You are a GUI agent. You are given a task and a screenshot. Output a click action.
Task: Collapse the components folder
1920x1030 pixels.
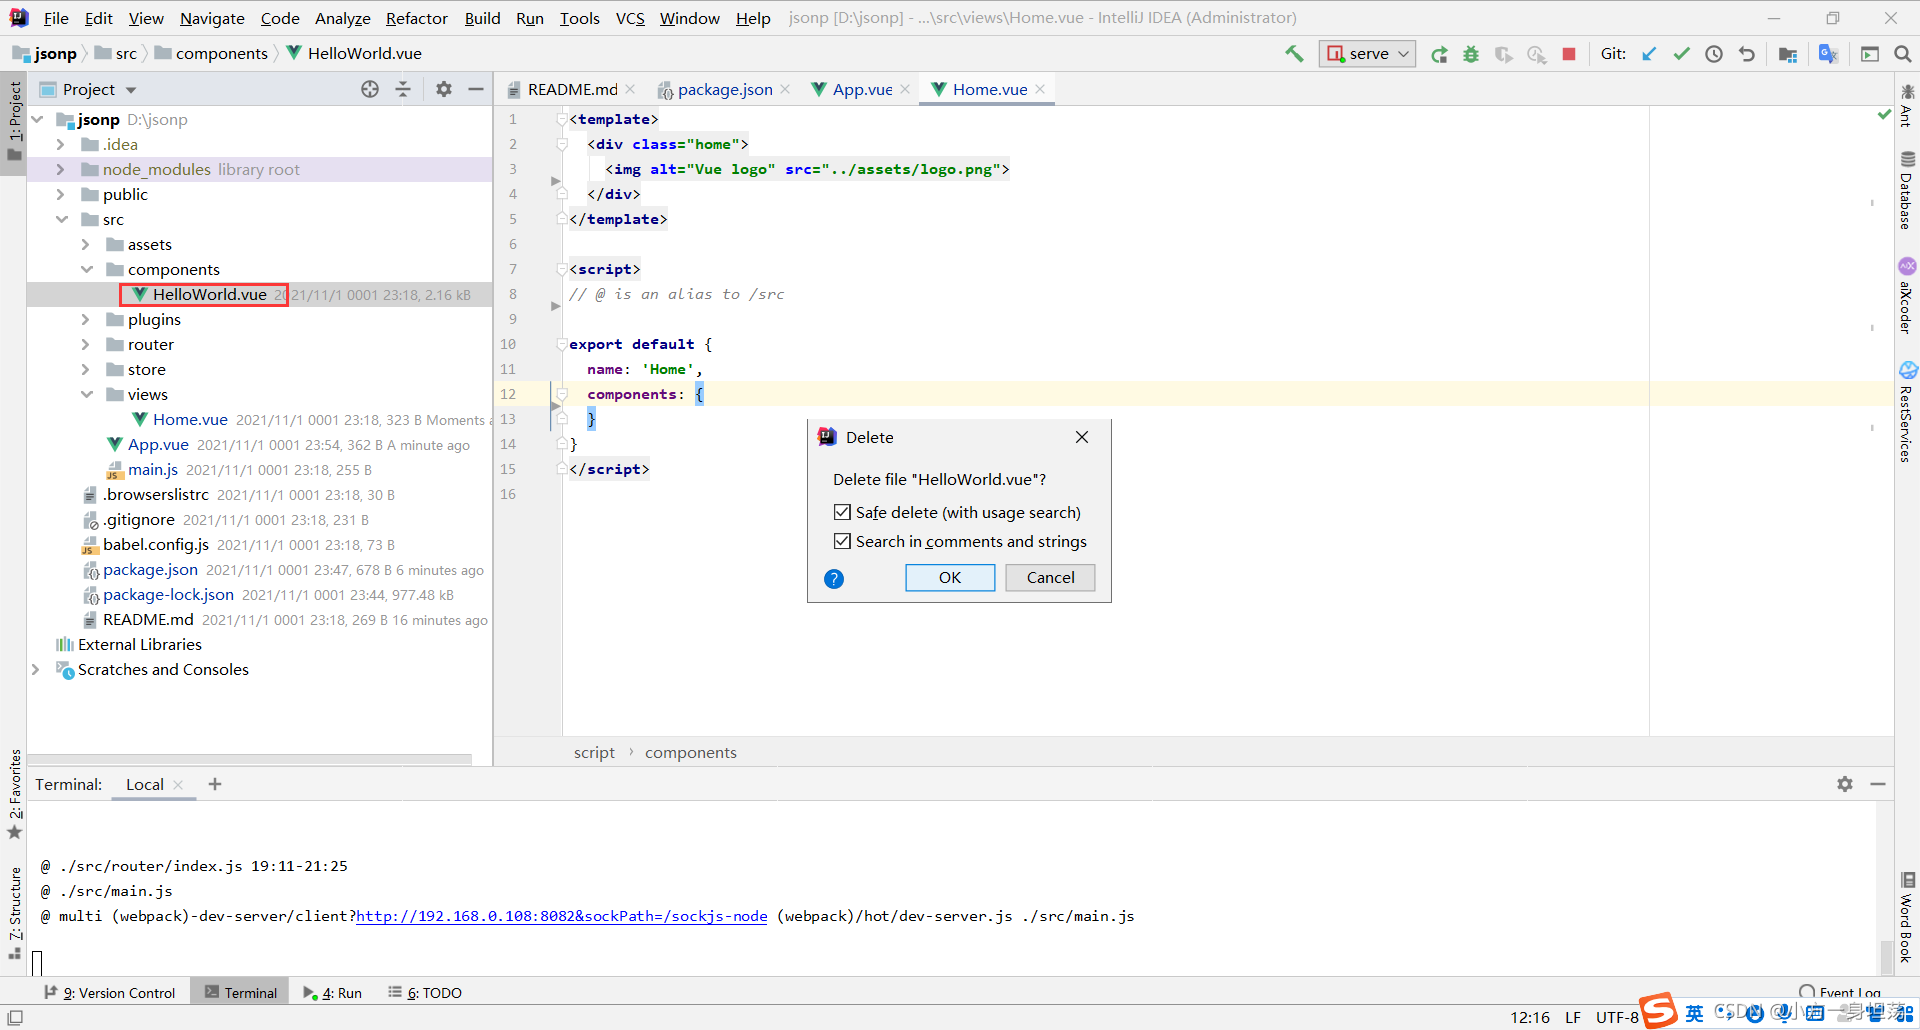[x=86, y=269]
